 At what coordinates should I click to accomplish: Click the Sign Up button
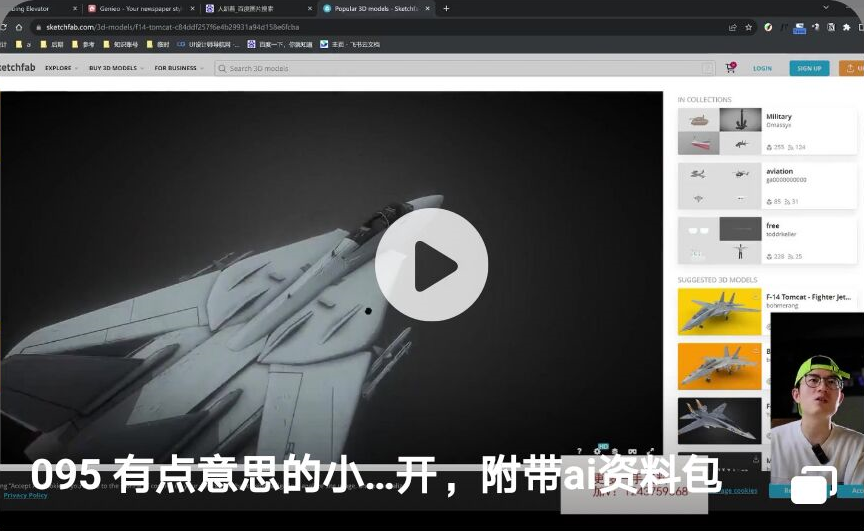tap(808, 68)
